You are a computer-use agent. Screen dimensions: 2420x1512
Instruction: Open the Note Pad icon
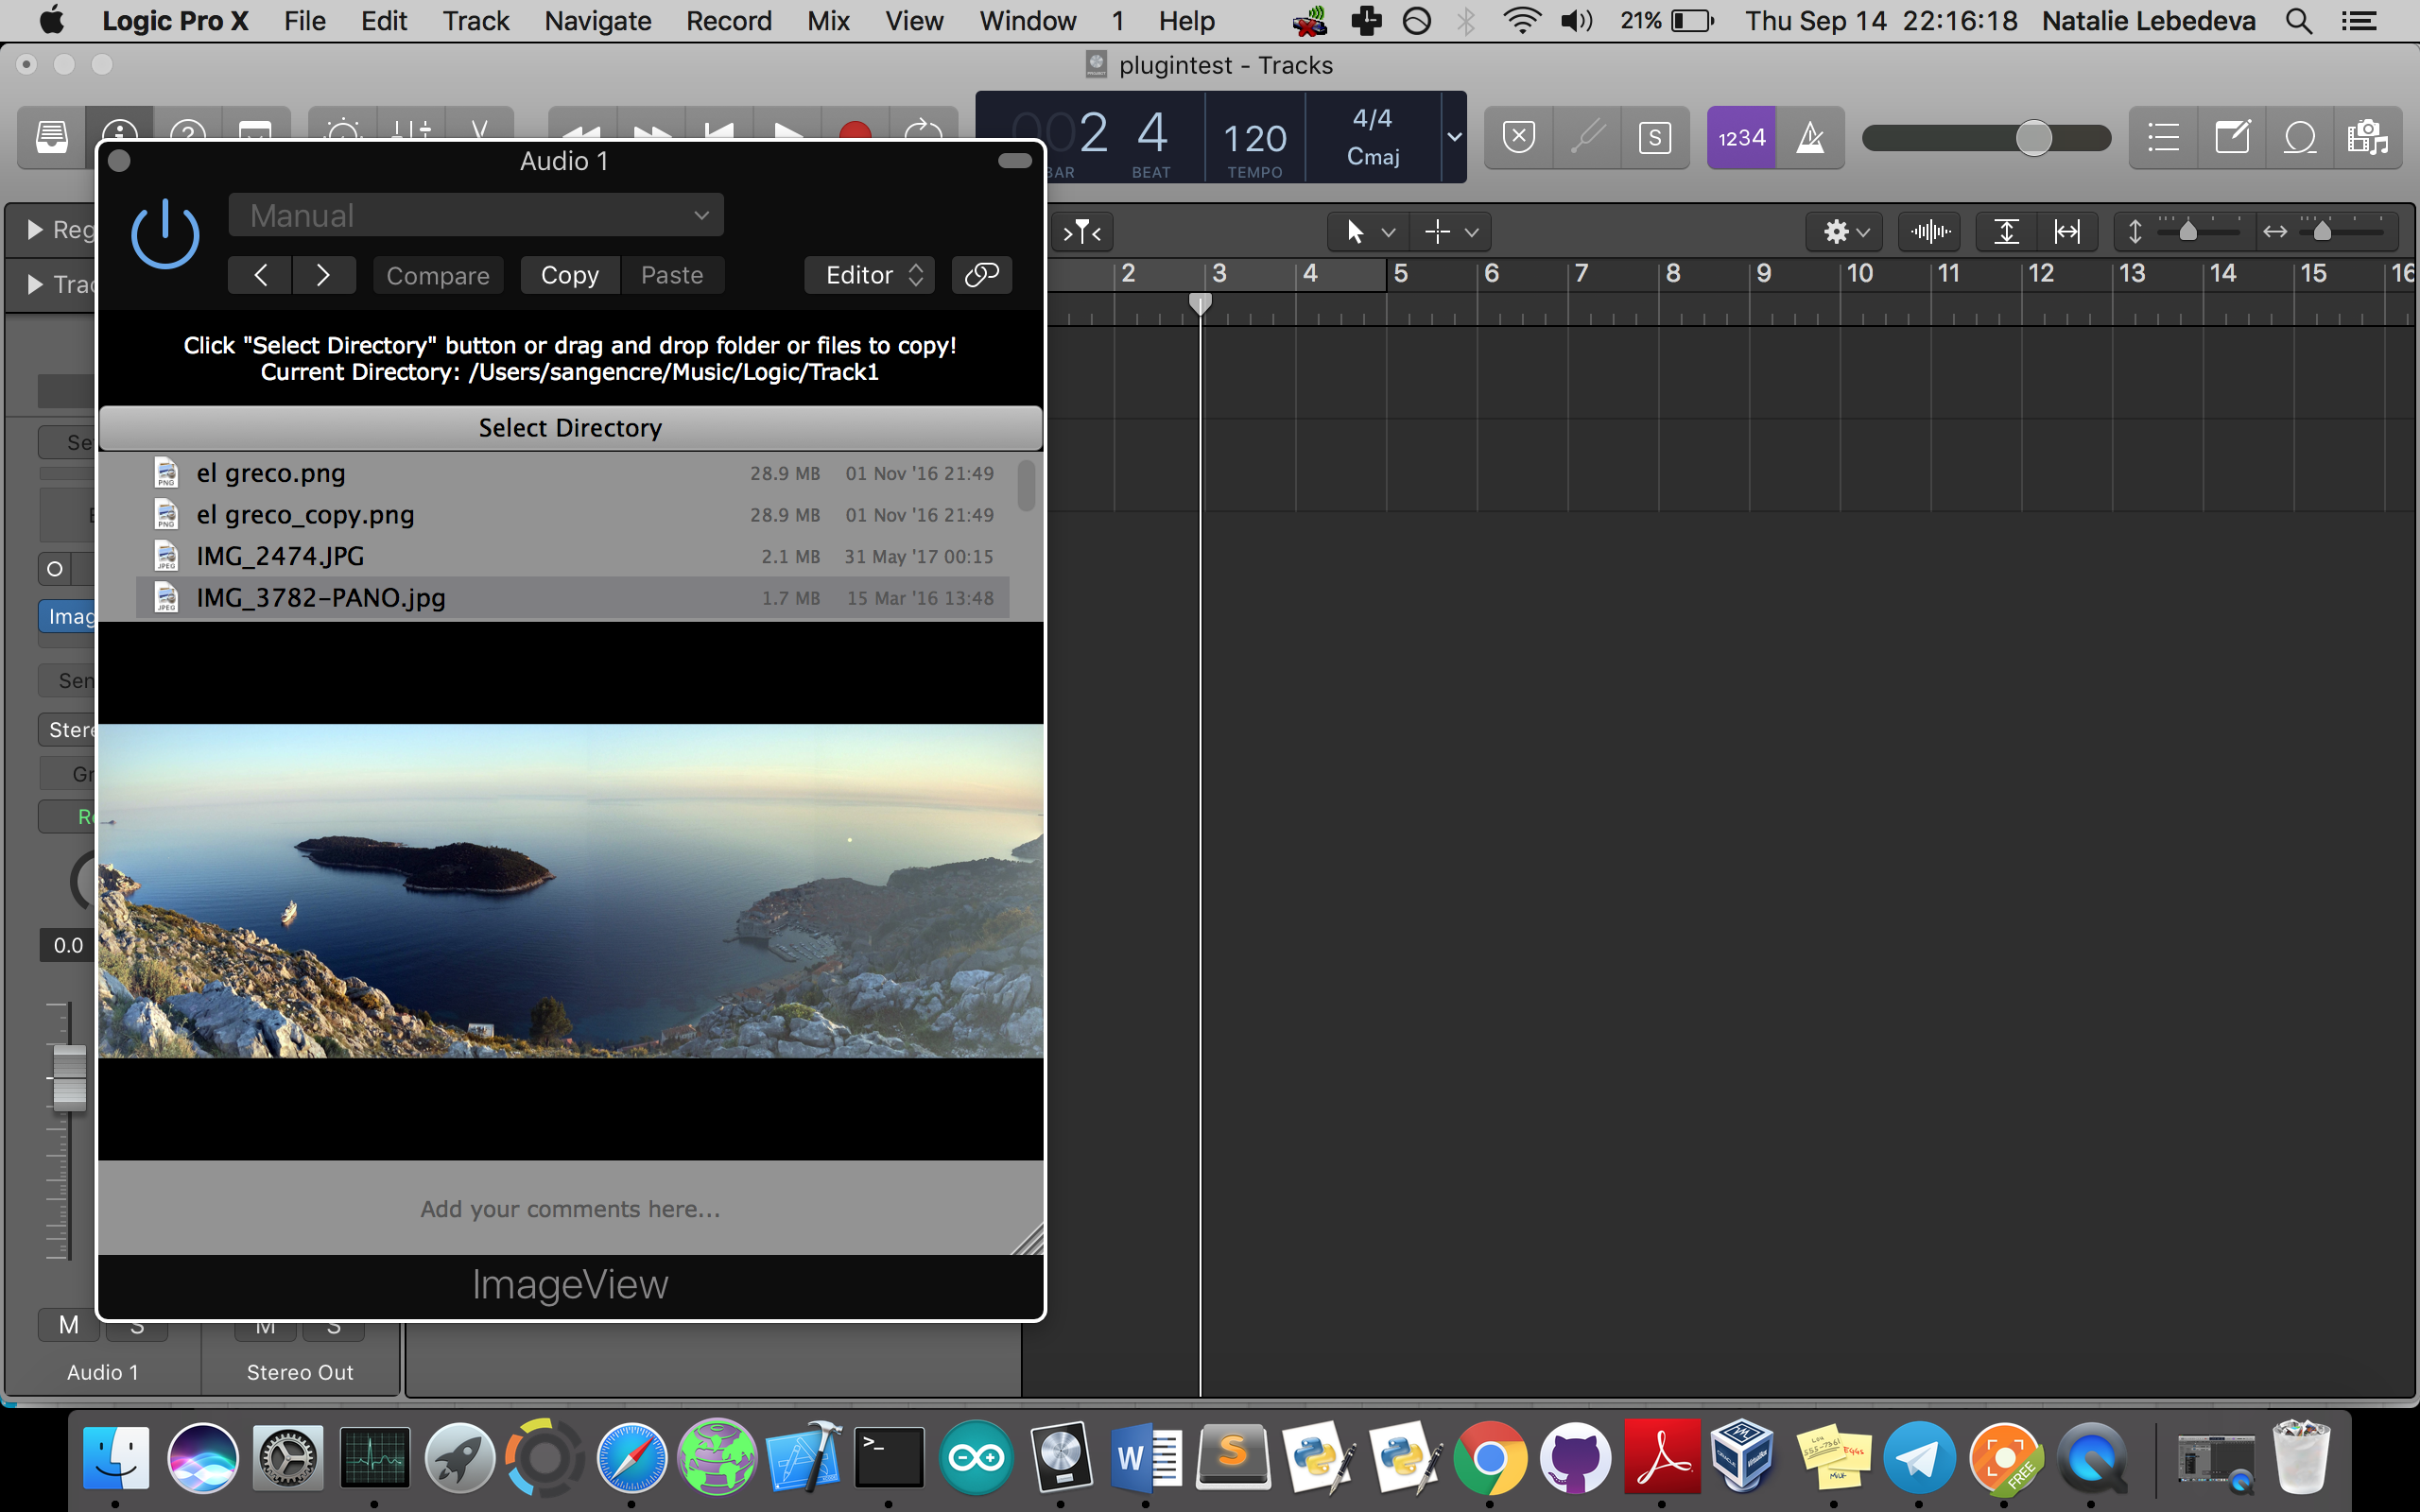(2232, 137)
